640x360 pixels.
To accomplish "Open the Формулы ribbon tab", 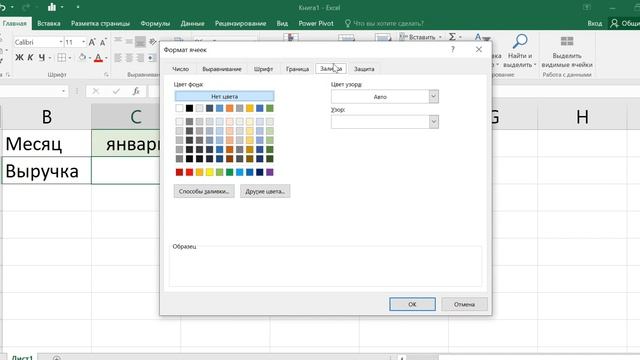I will (x=155, y=23).
